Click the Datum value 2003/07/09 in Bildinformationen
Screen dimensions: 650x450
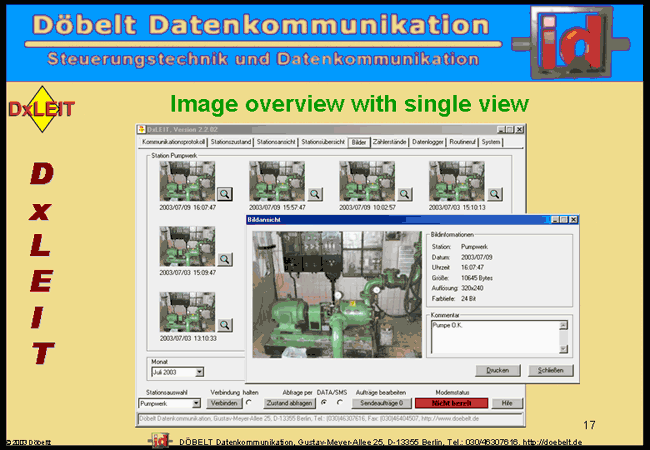click(477, 257)
